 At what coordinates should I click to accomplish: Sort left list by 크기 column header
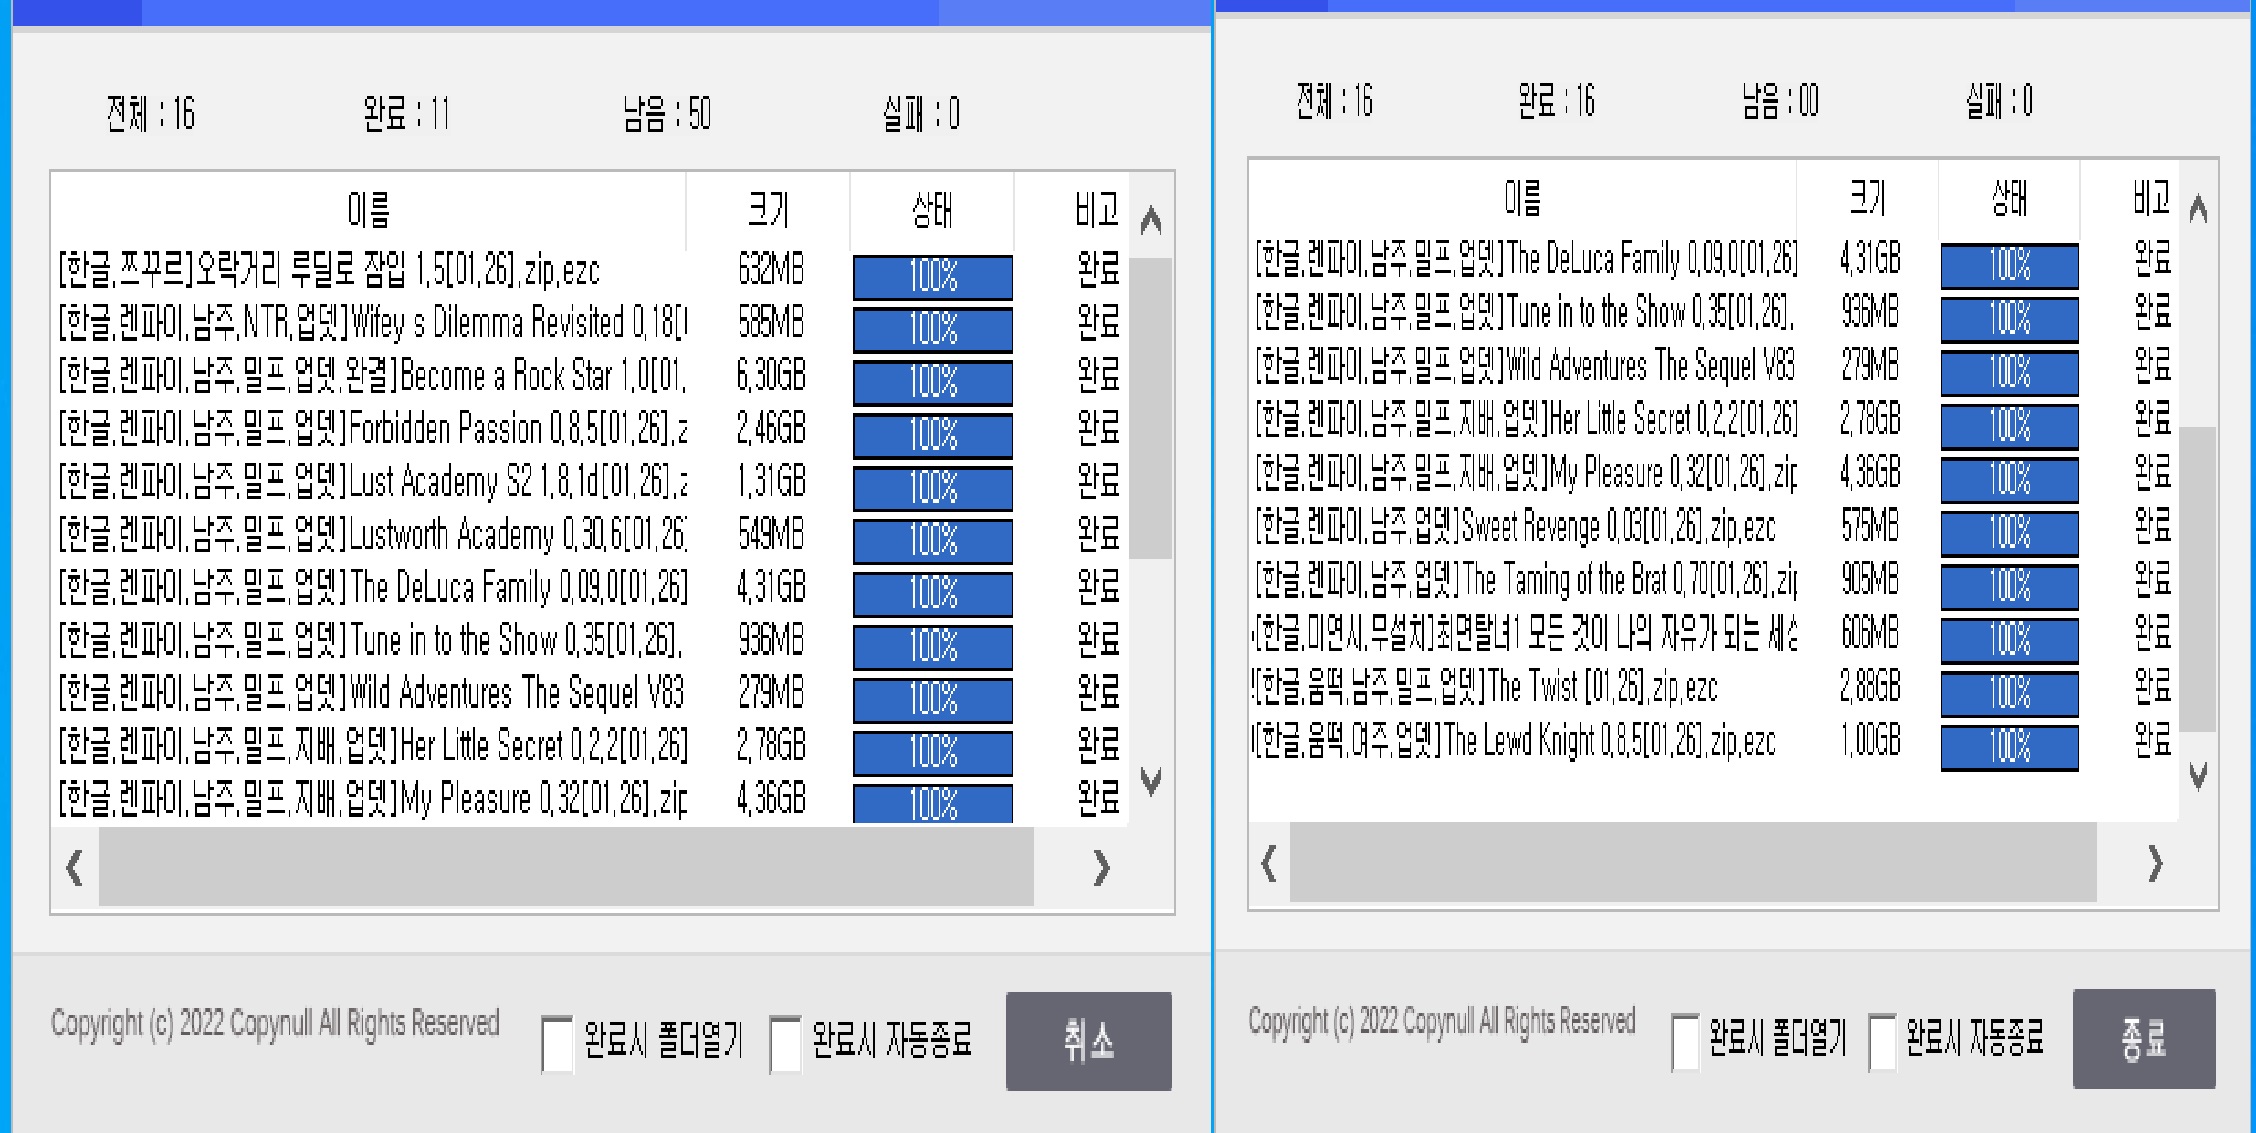pyautogui.click(x=768, y=210)
